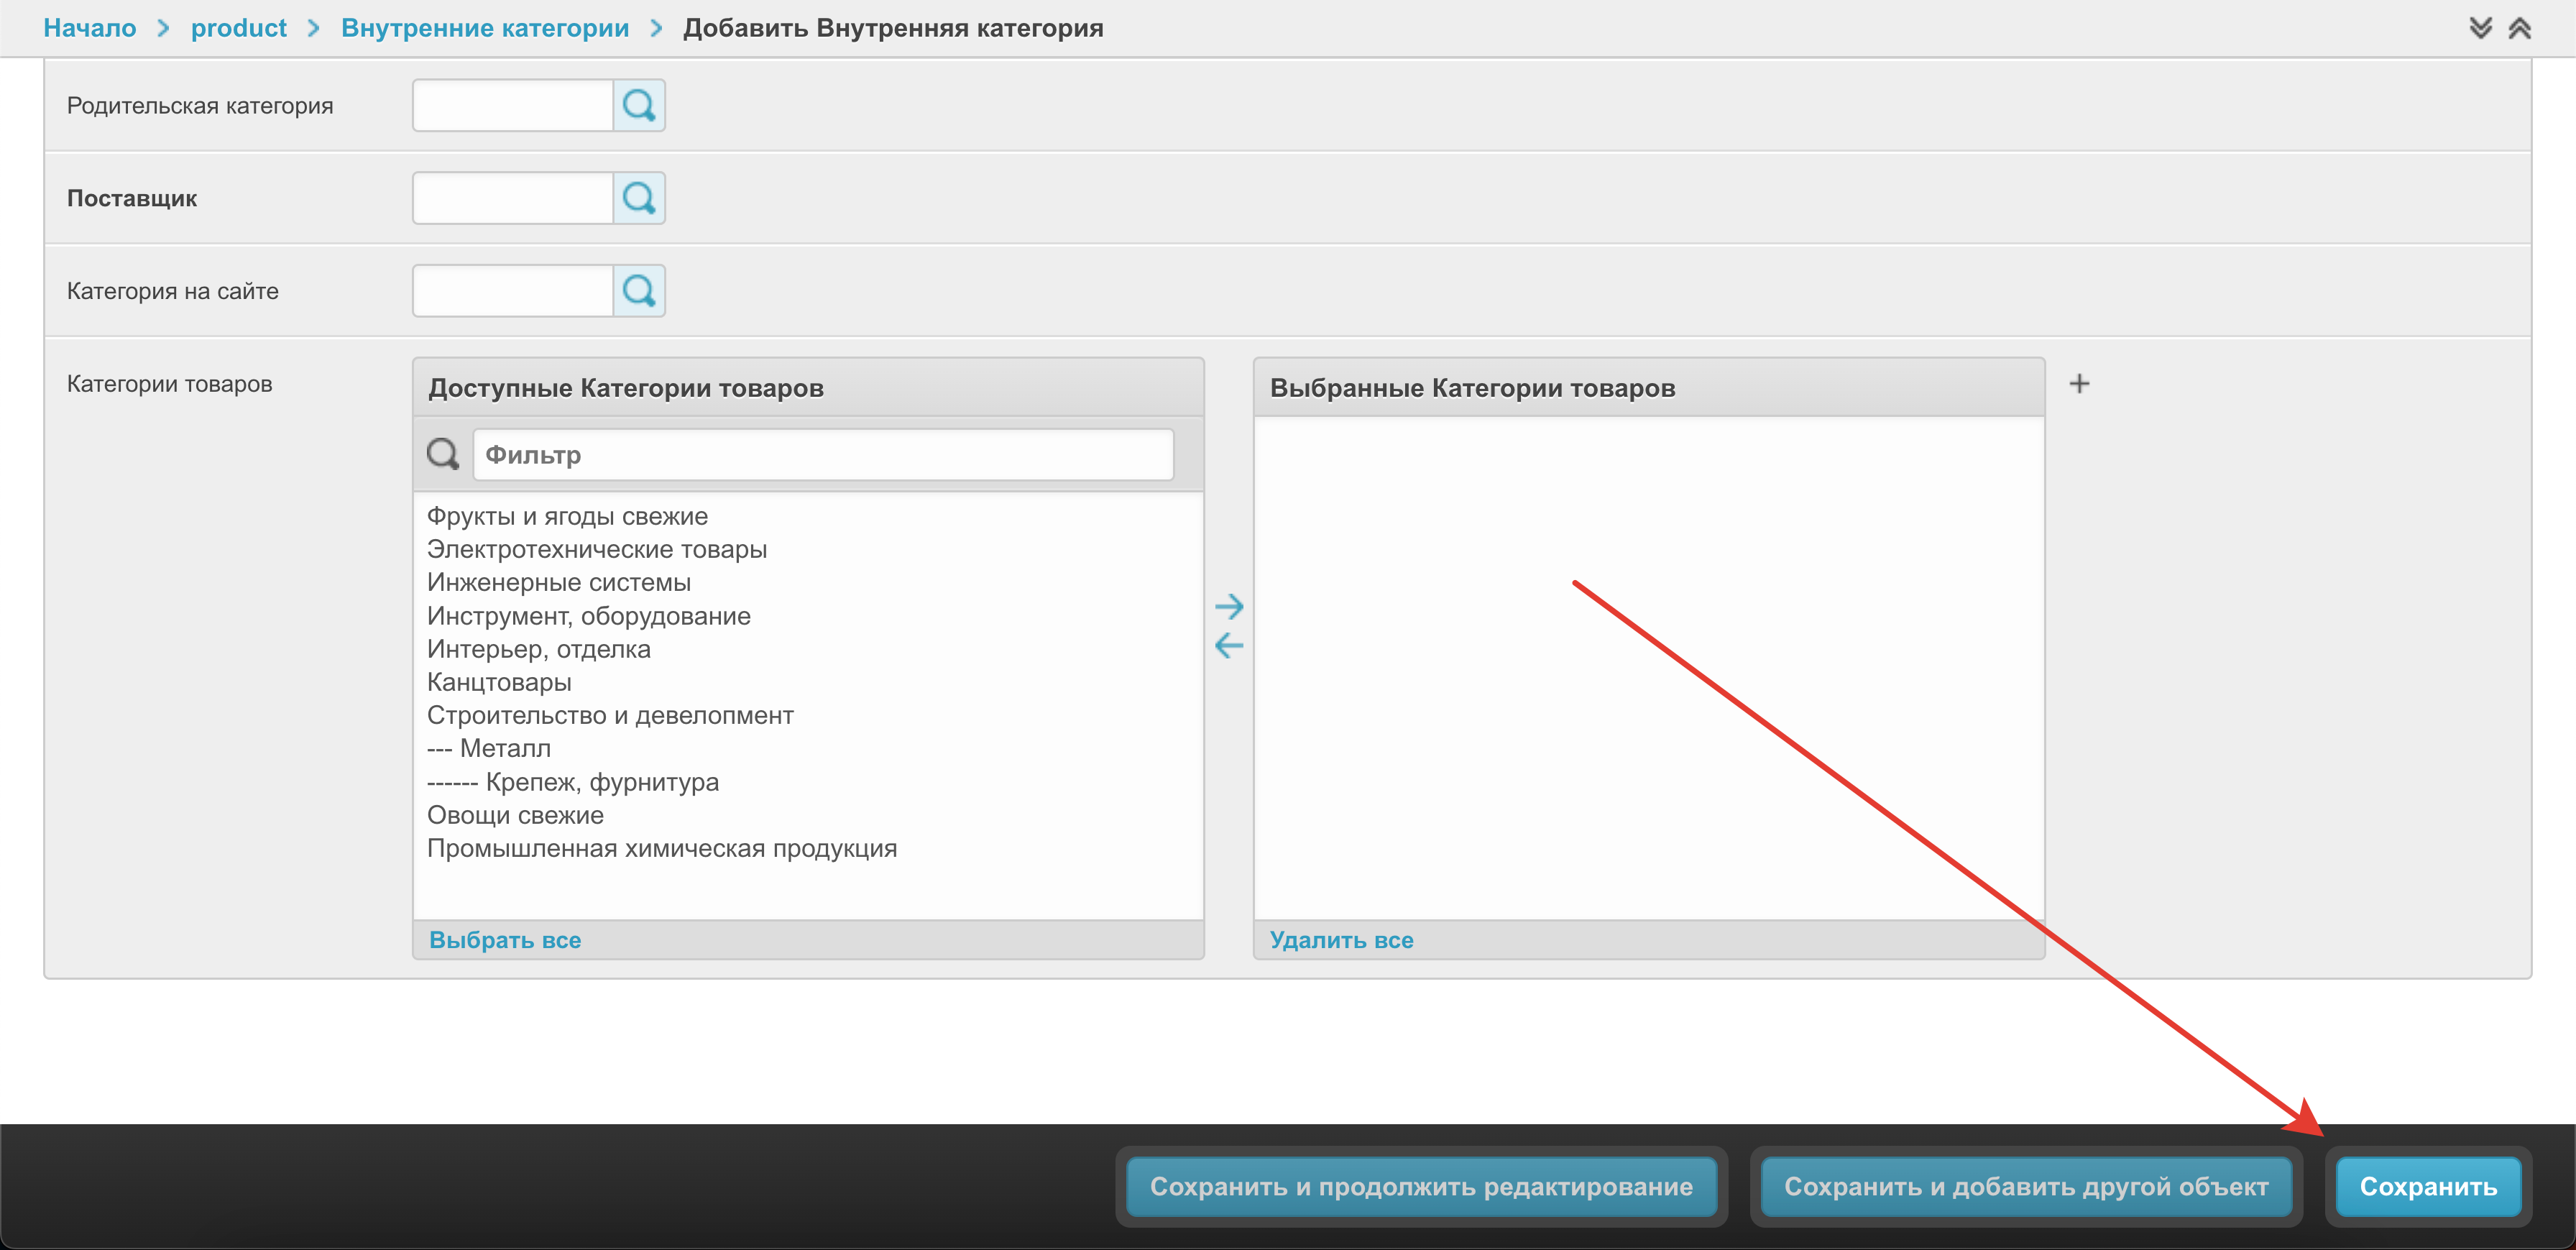The image size is (2576, 1250).
Task: Select Овощи свежие list item
Action: point(515,815)
